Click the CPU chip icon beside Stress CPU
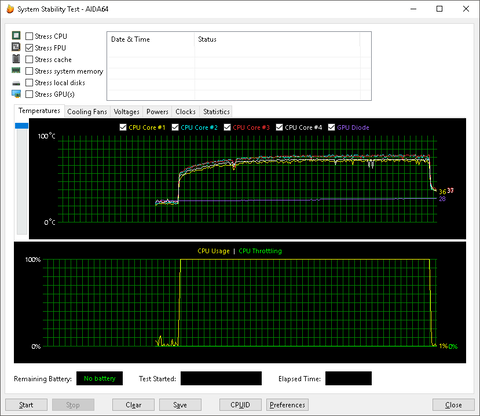Screen dimensions: 480x416 (x=16, y=35)
